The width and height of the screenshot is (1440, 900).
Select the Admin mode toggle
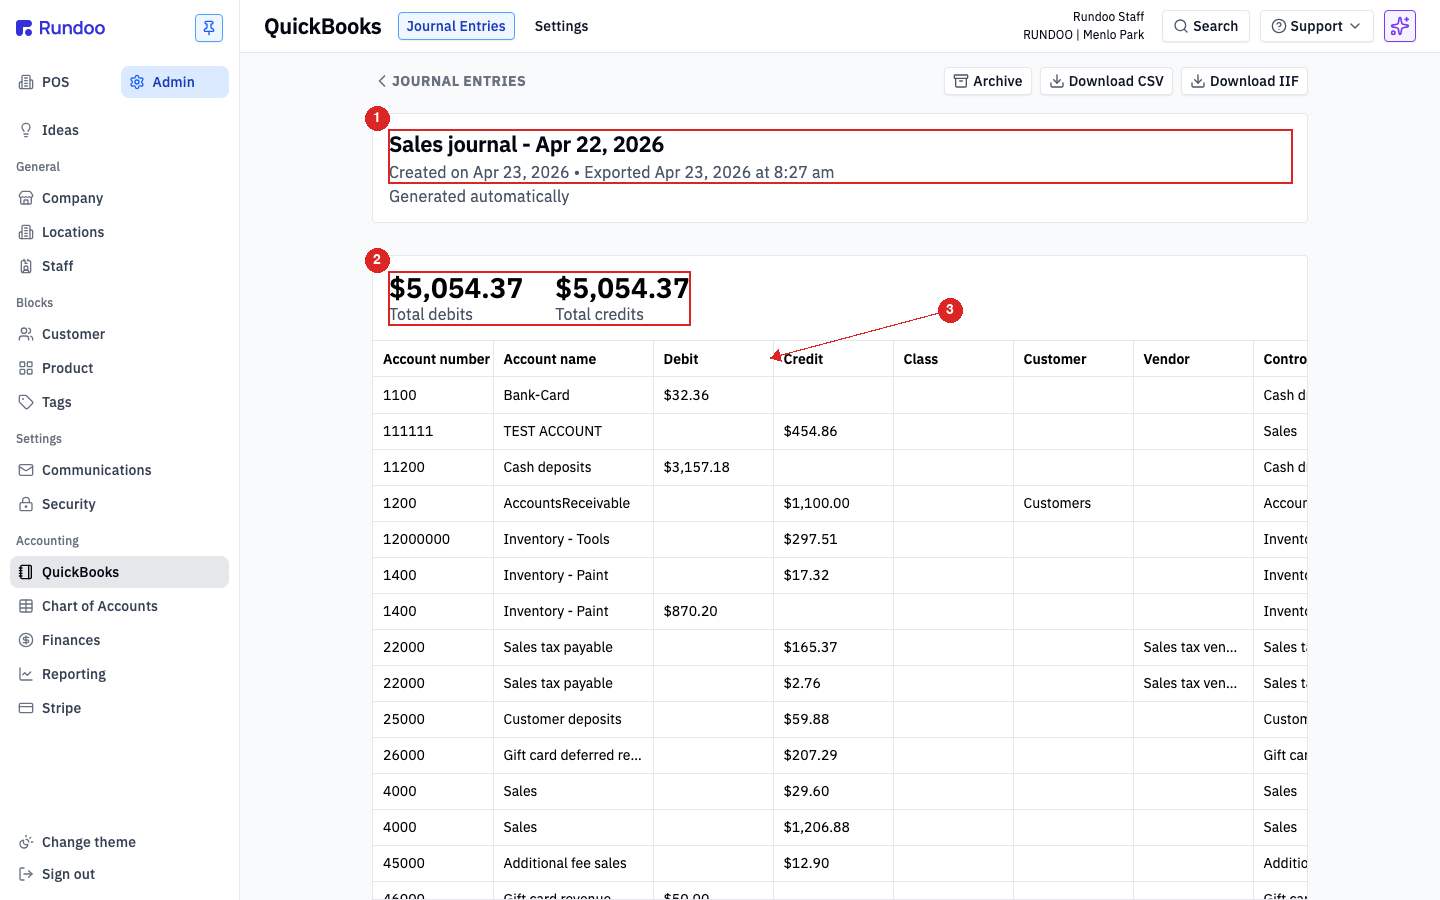(x=175, y=82)
